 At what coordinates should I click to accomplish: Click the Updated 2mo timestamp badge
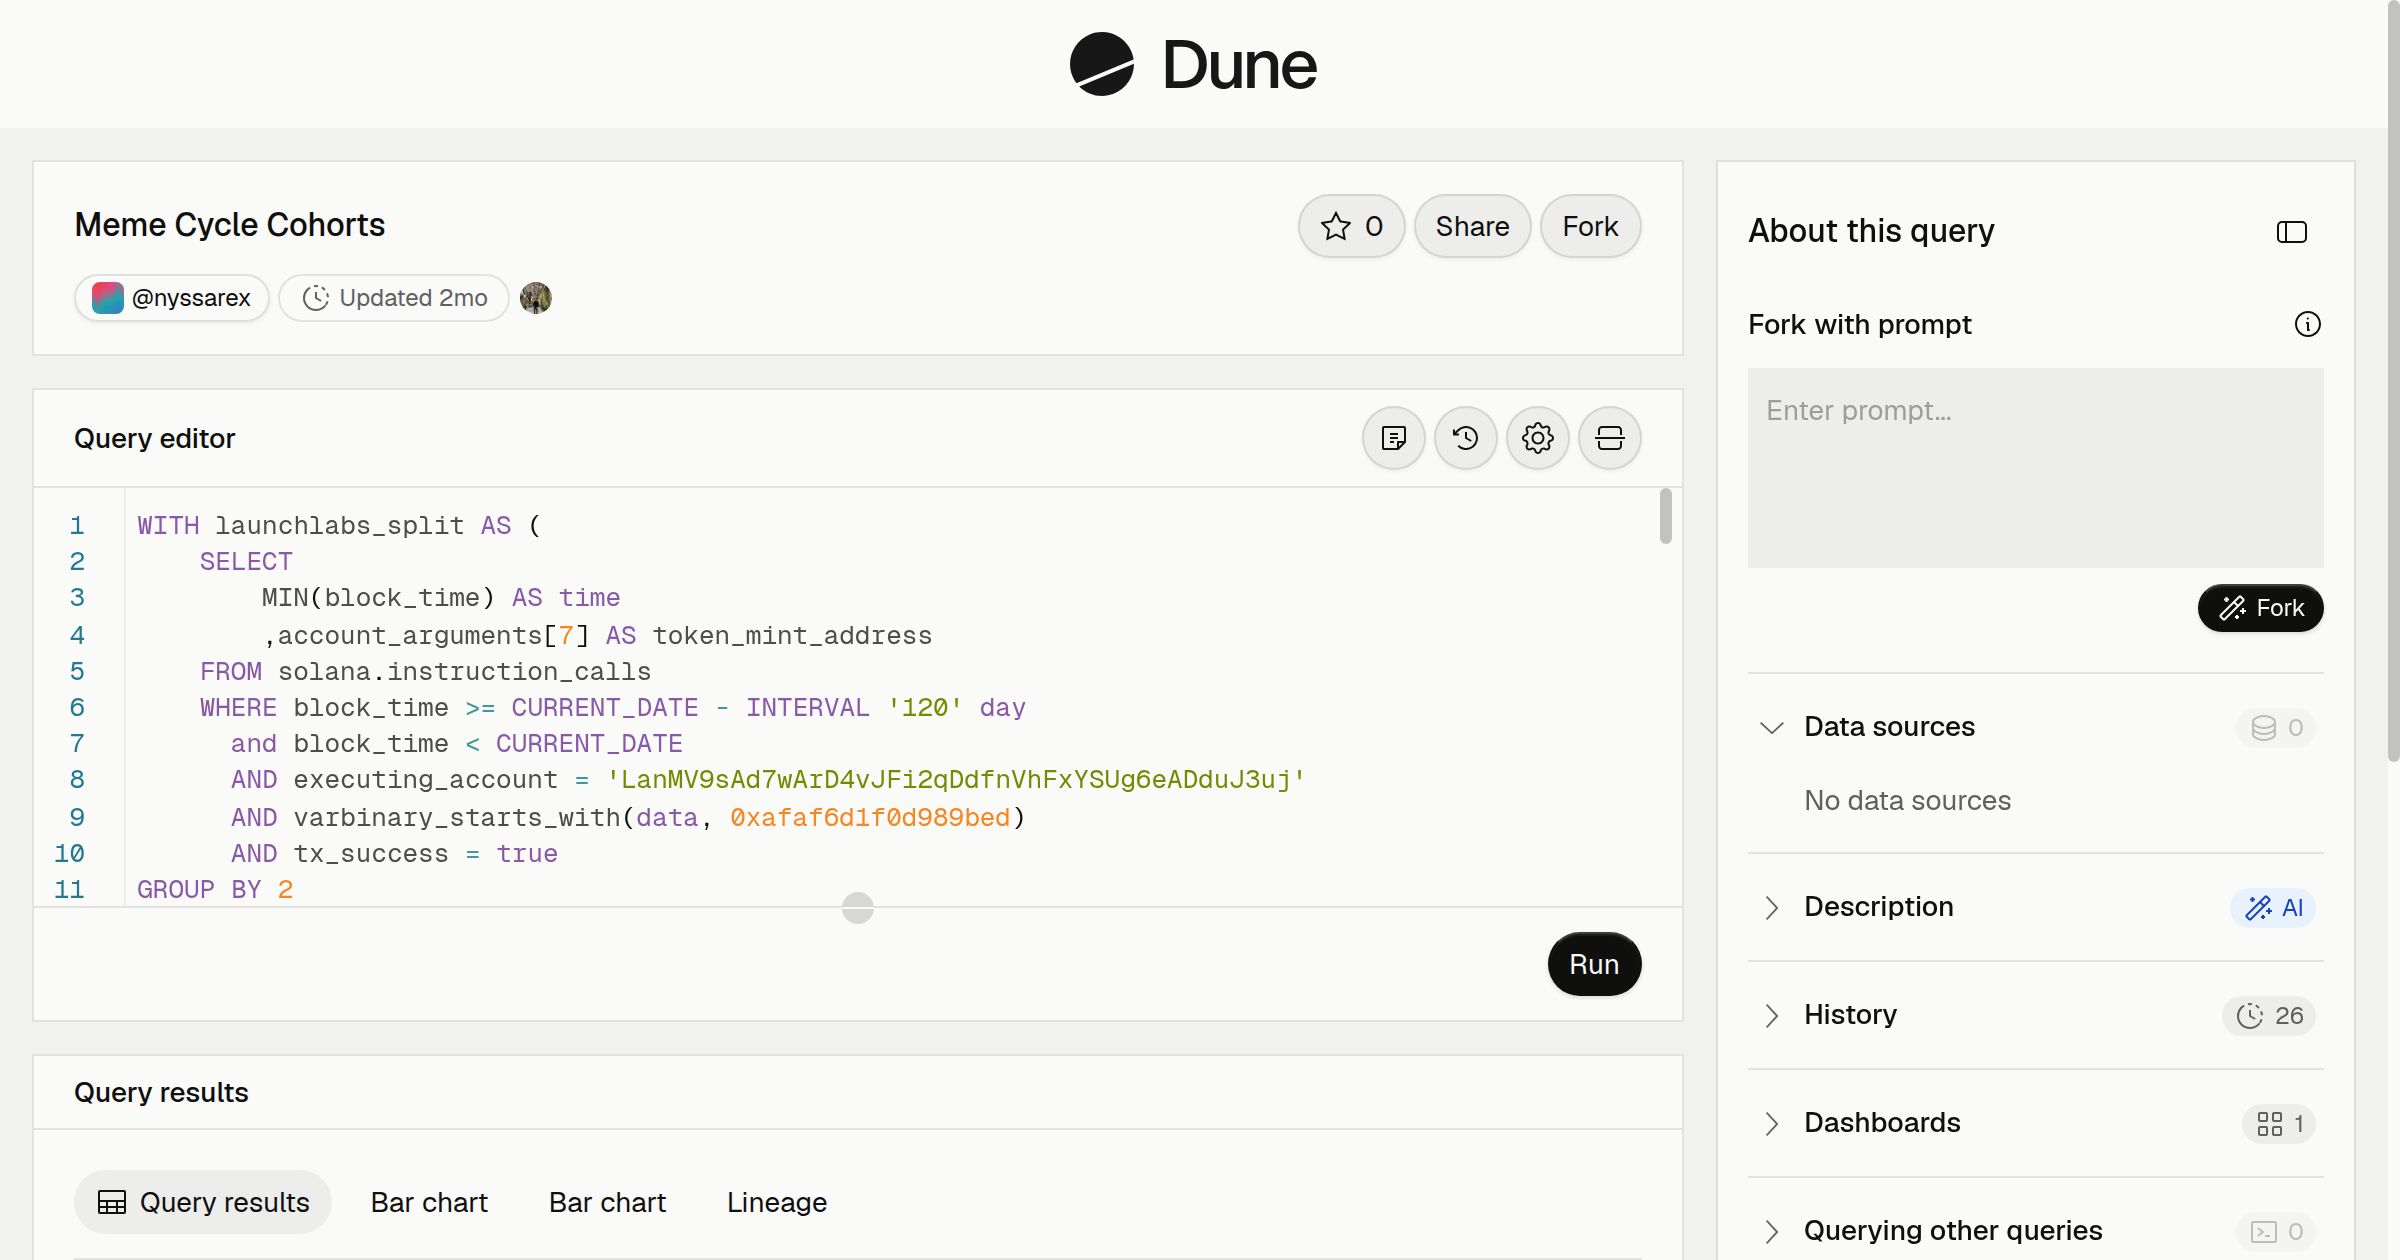[x=394, y=298]
